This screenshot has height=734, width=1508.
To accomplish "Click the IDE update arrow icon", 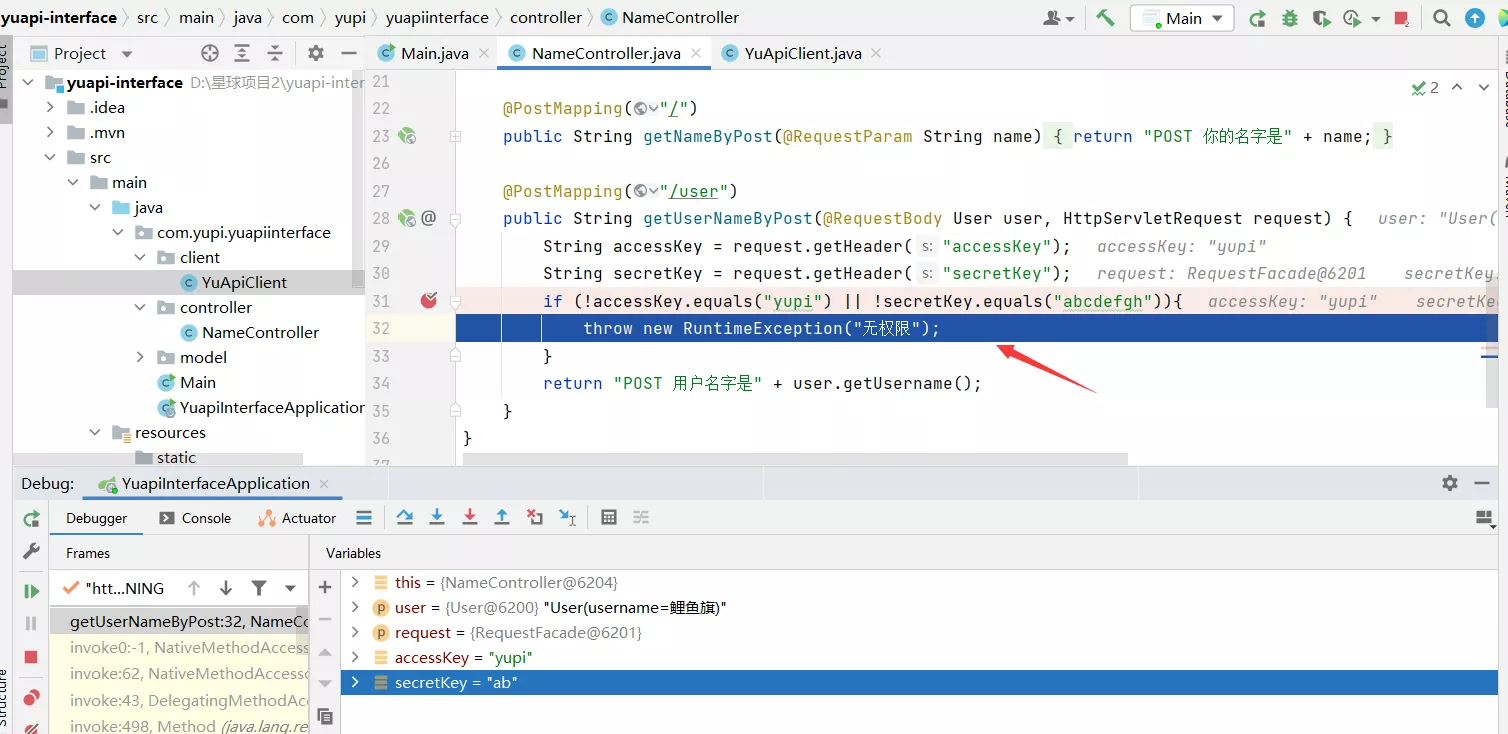I will coord(1475,18).
